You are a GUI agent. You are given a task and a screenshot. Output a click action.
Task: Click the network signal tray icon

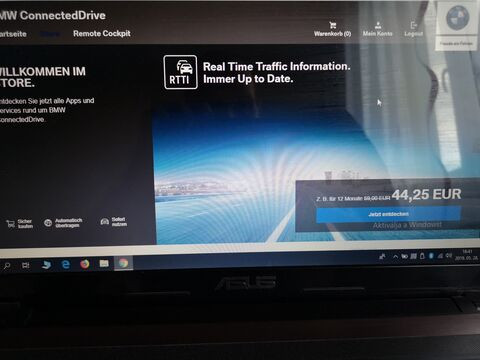click(440, 256)
